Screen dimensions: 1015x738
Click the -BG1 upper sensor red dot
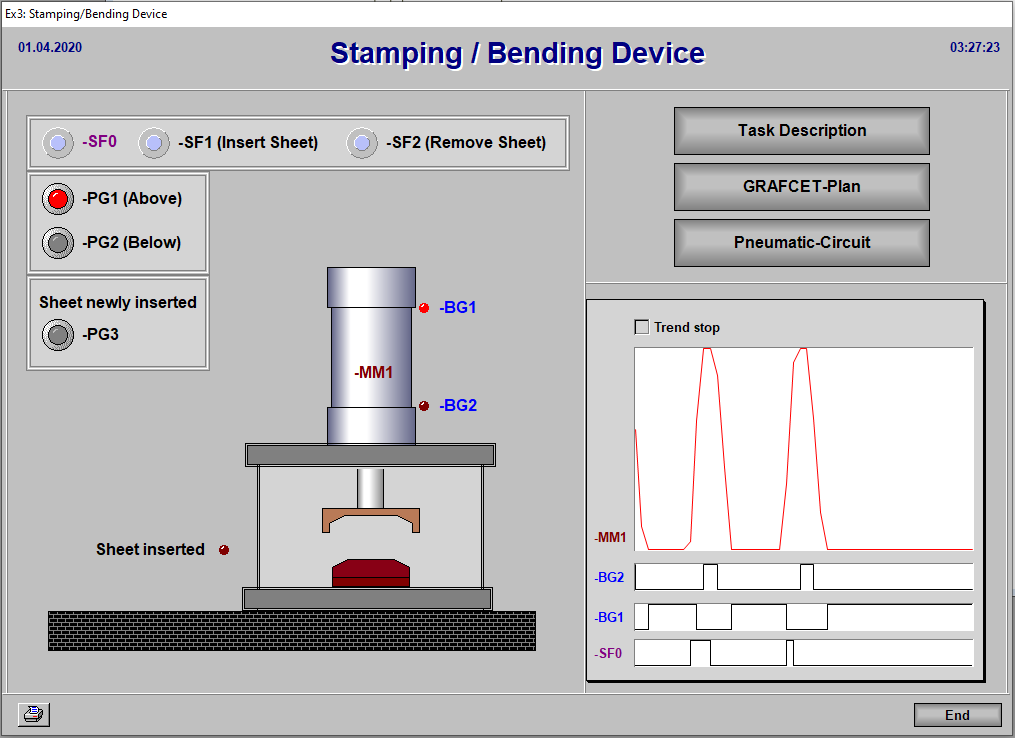[424, 308]
